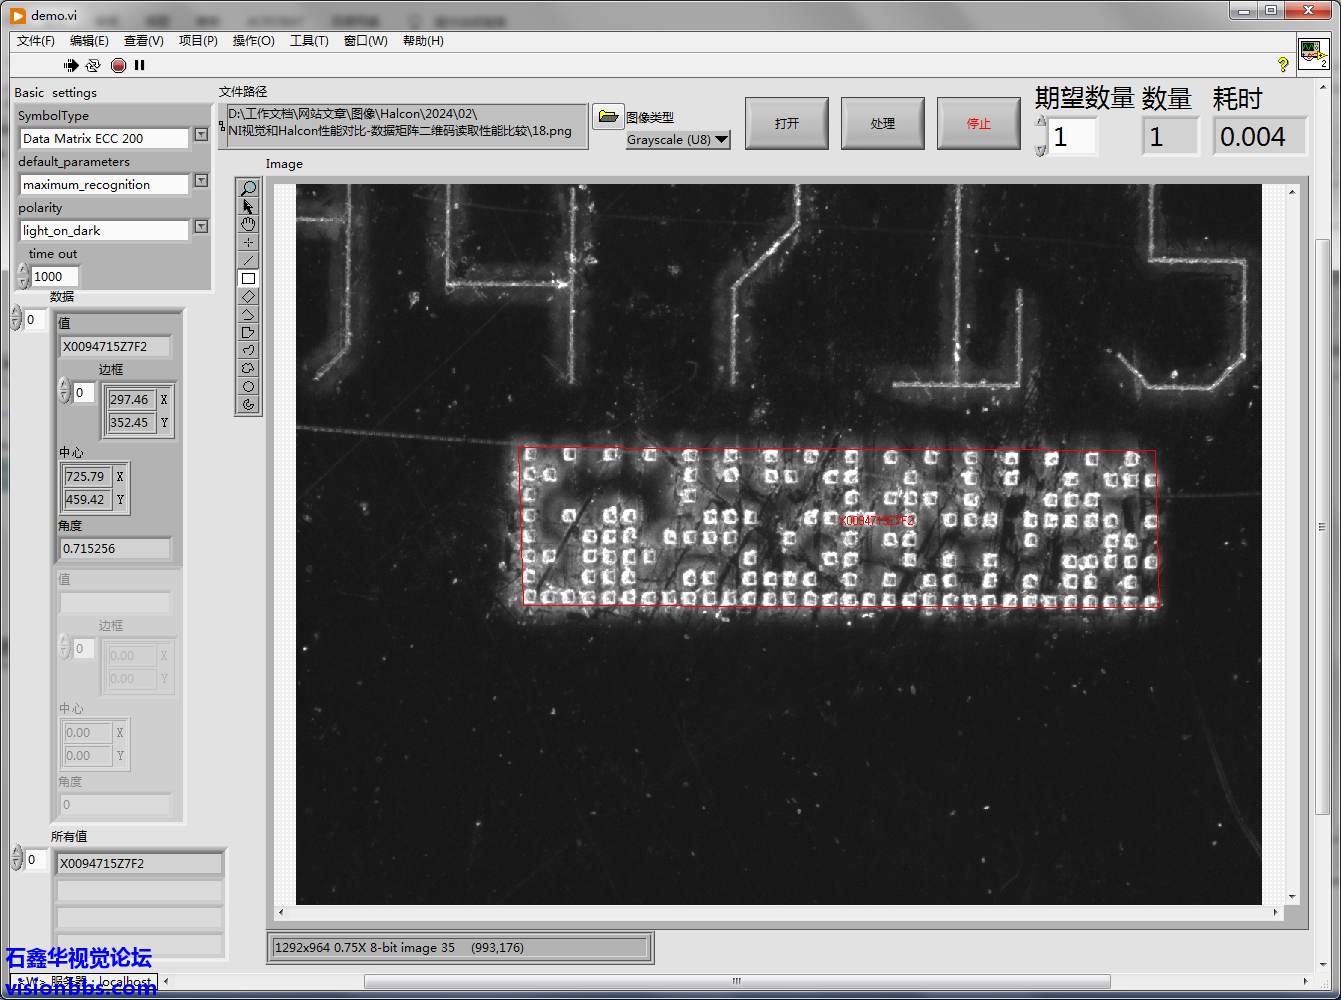1341x1000 pixels.
Task: Open context help question mark icon
Action: (1283, 64)
